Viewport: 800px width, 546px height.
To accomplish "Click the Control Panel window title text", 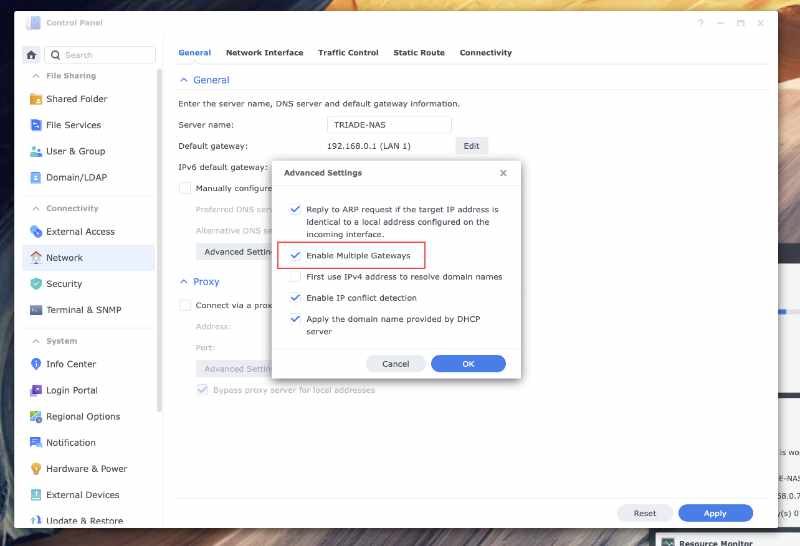I will pos(74,23).
